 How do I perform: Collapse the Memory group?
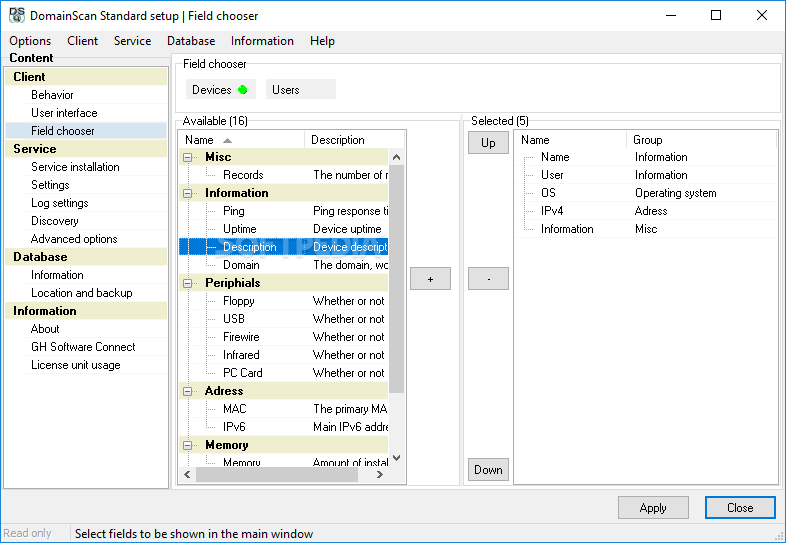[x=187, y=445]
